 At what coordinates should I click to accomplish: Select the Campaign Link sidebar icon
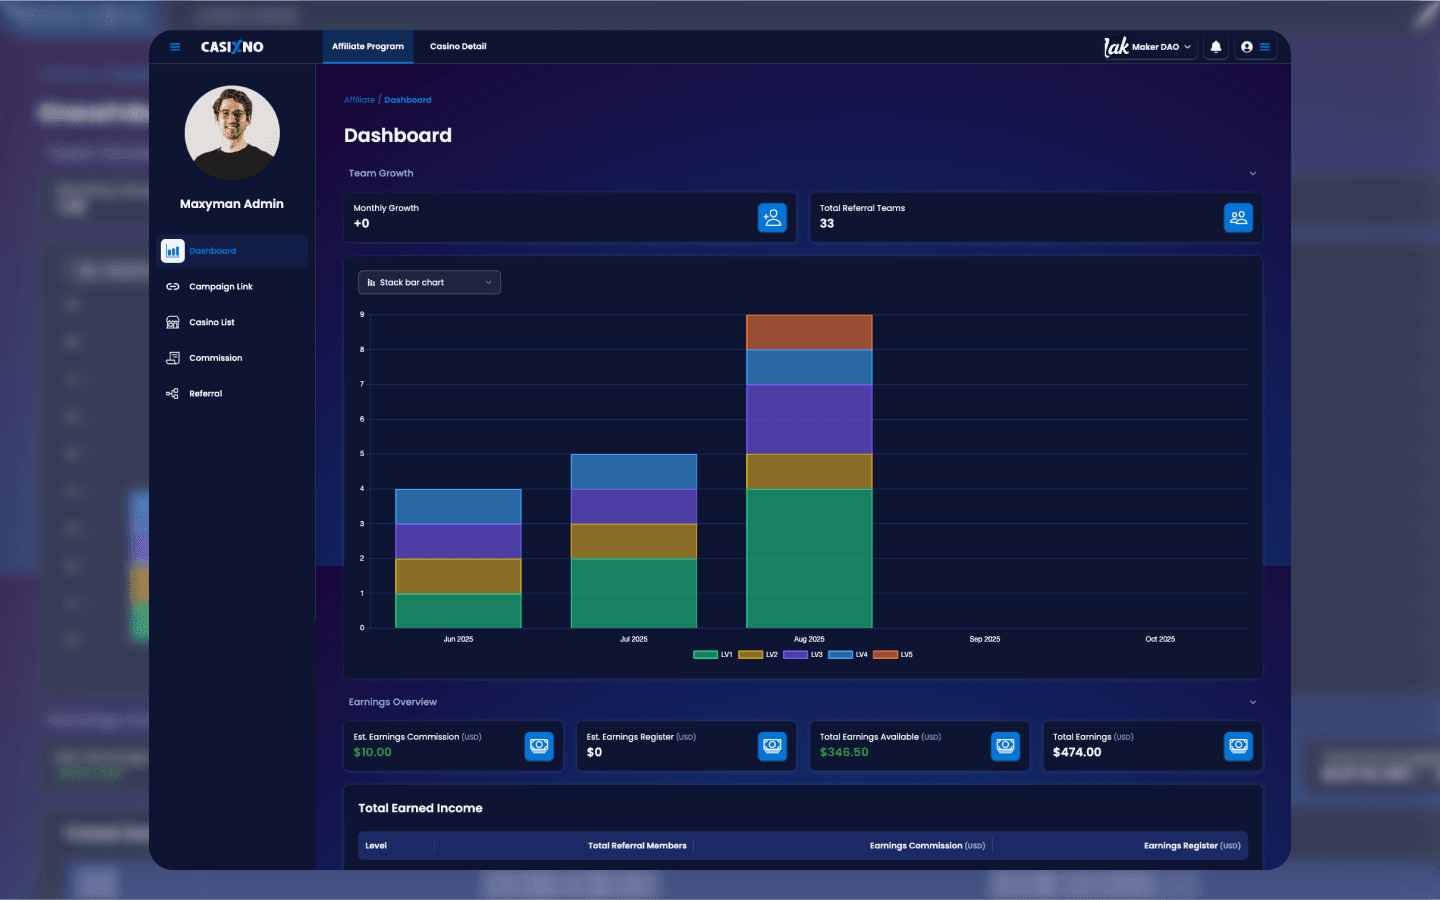(173, 286)
